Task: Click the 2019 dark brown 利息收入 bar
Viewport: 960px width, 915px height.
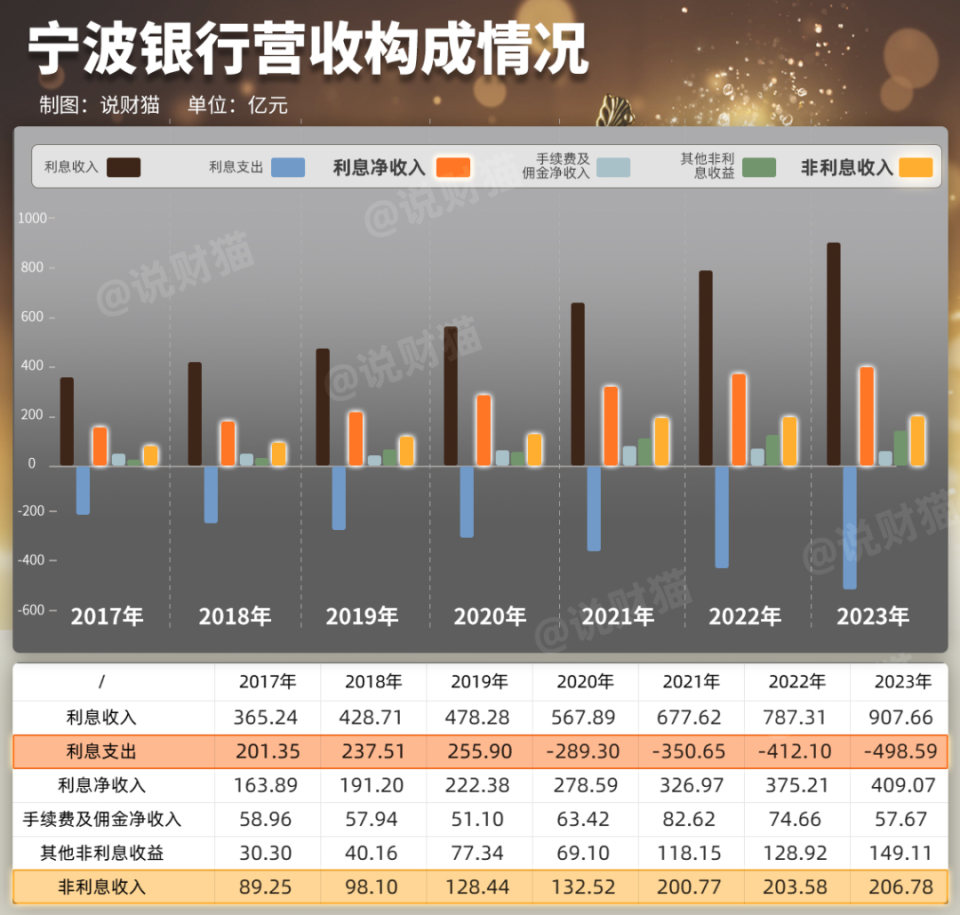Action: coord(323,407)
